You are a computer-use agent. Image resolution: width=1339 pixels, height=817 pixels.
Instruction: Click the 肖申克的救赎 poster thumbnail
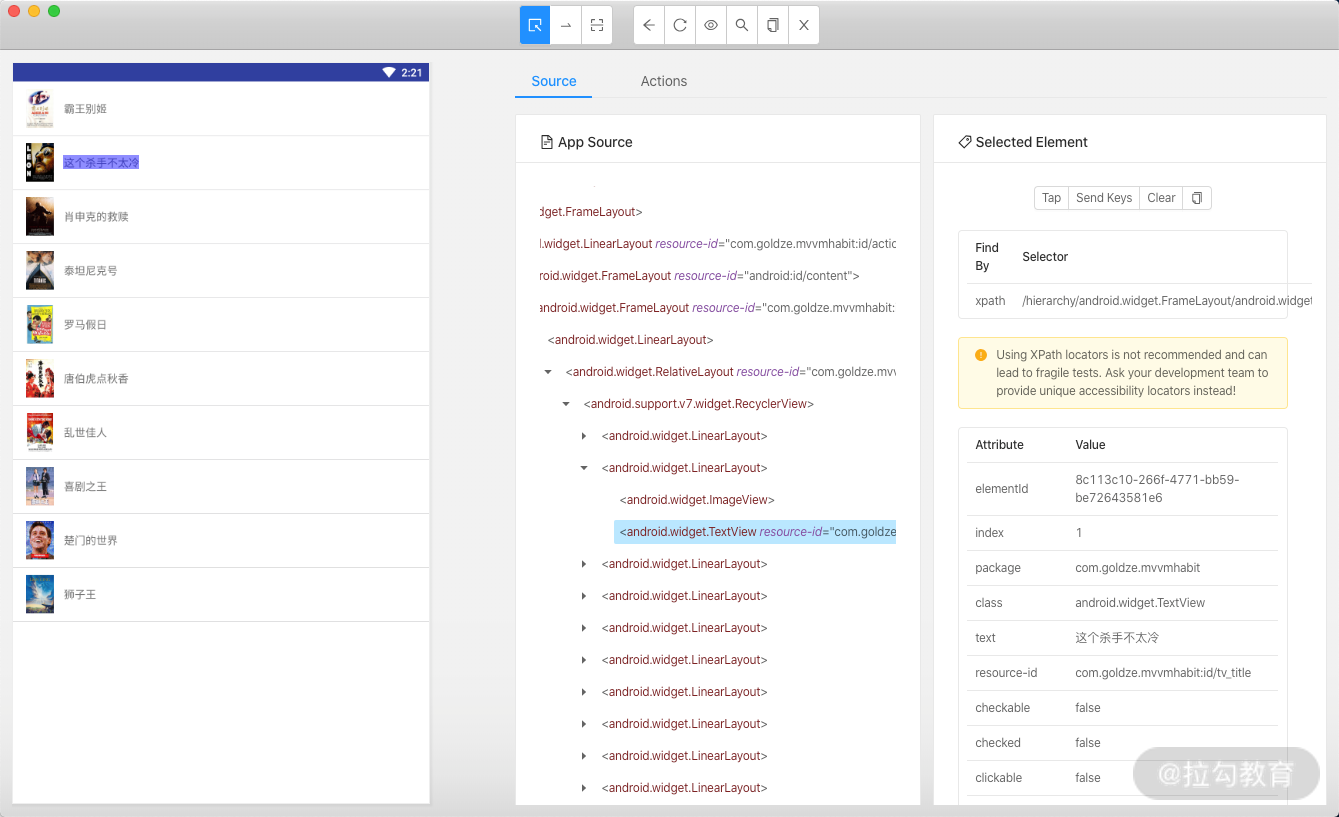click(x=40, y=217)
